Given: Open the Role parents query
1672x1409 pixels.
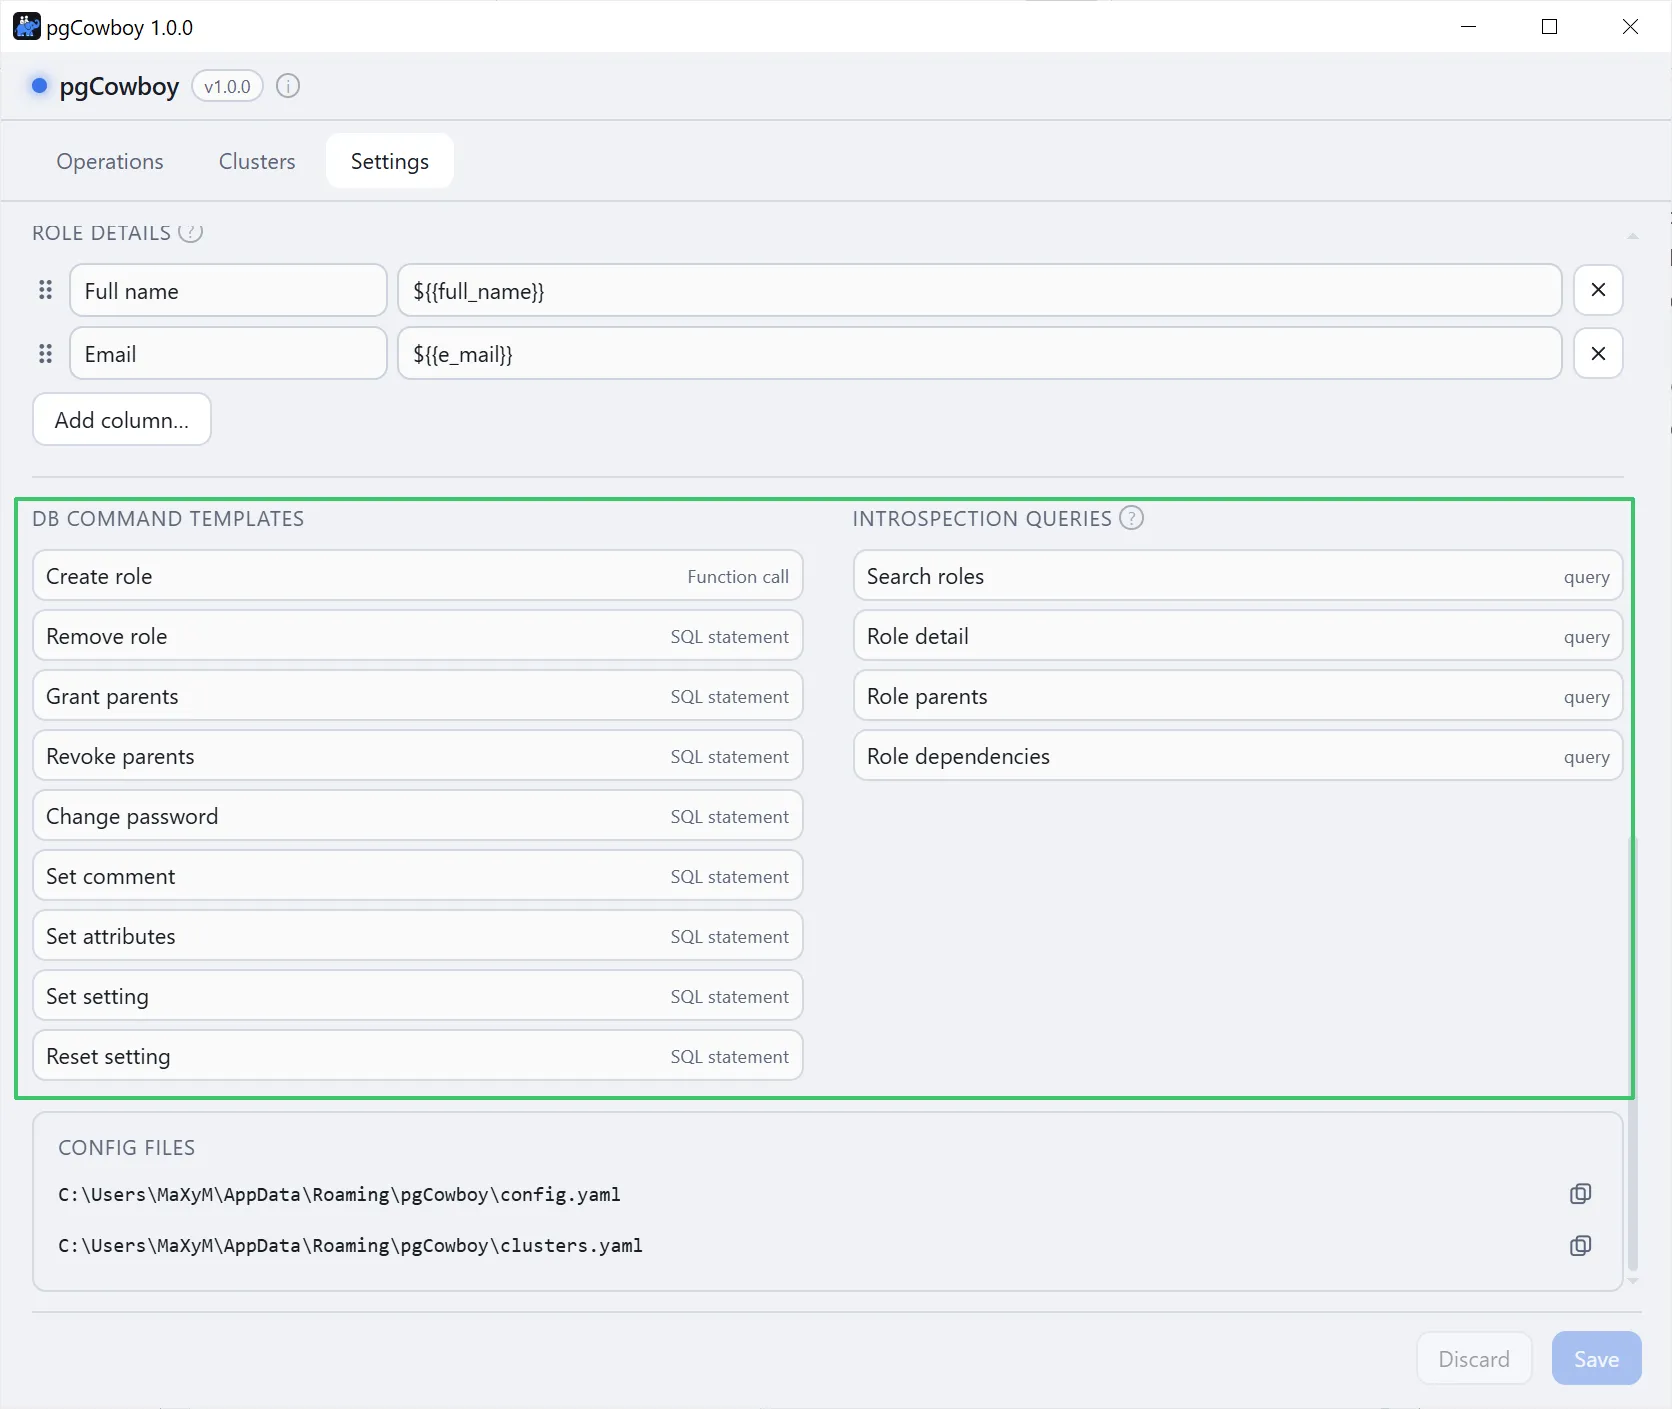Looking at the screenshot, I should (1238, 696).
